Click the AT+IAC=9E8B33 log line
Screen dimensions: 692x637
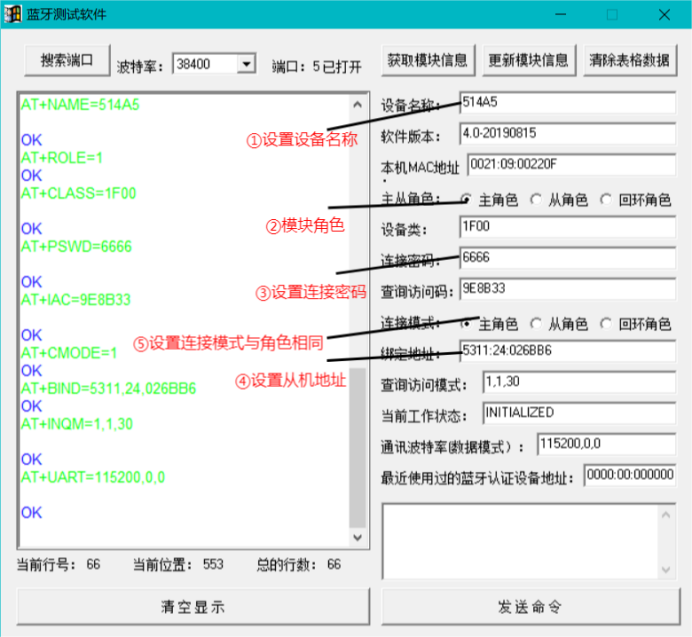tap(76, 300)
